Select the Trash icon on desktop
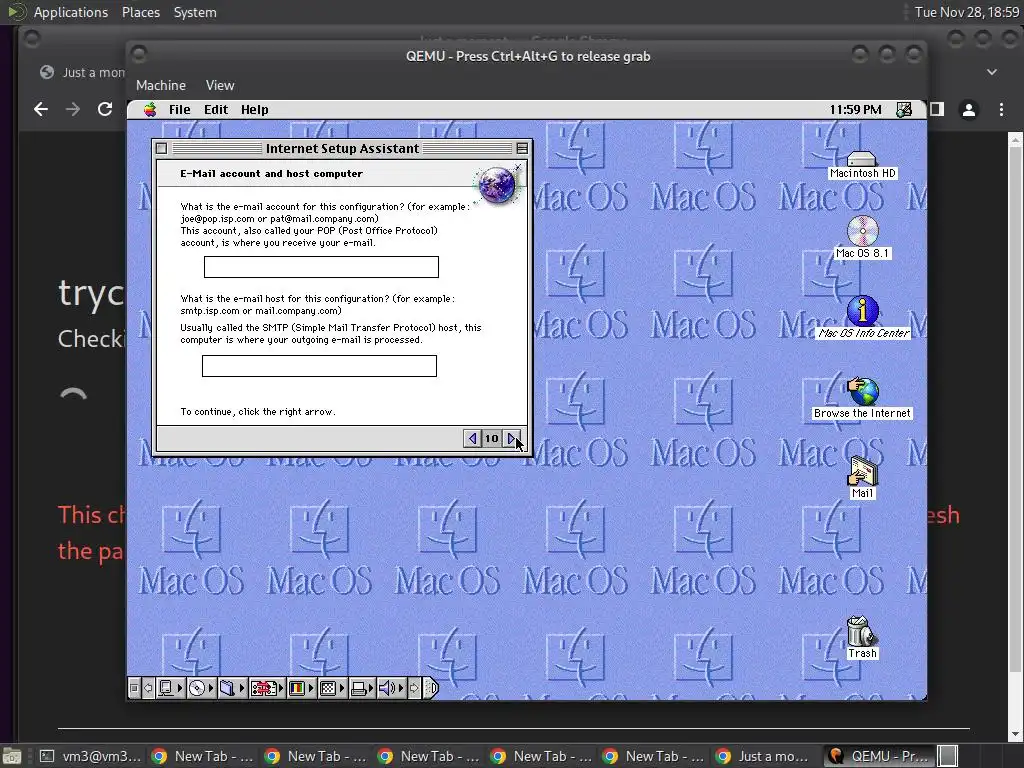1024x768 pixels. 863,637
